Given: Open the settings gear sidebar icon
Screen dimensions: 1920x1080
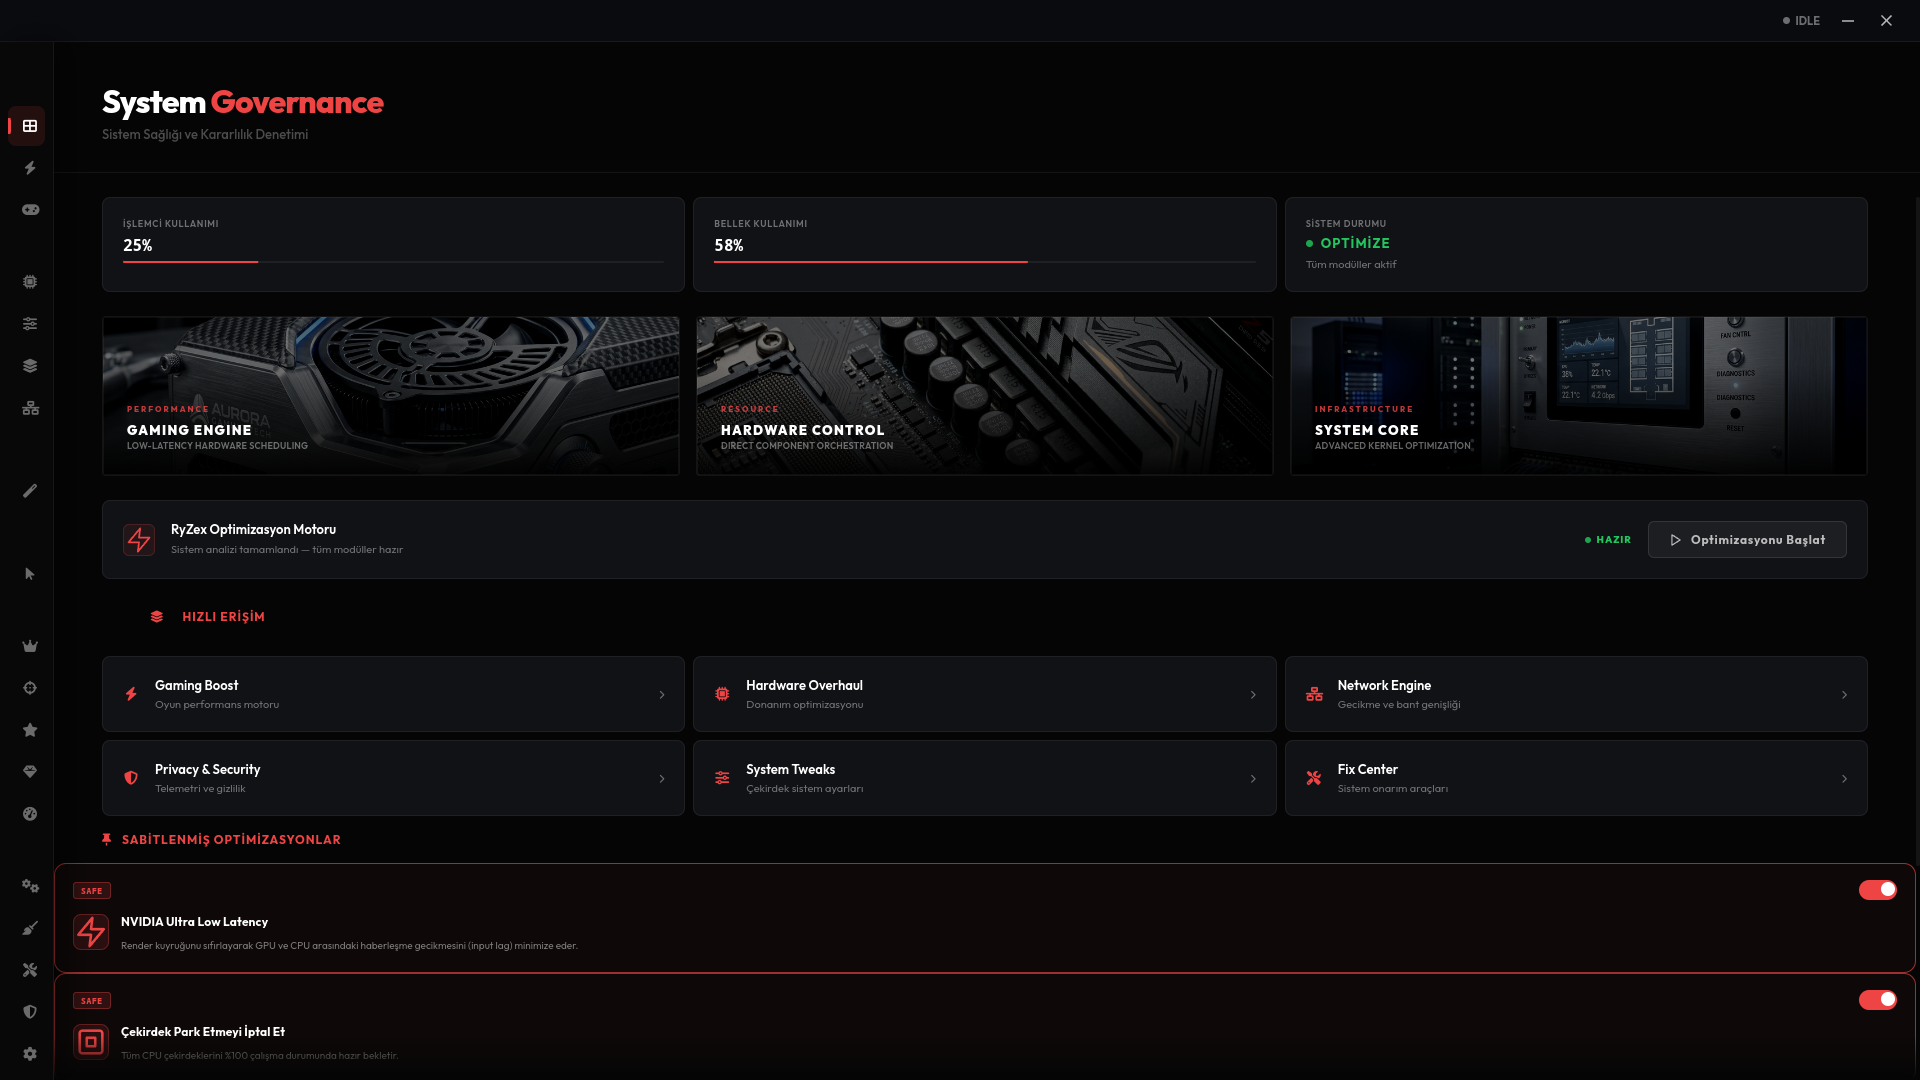Looking at the screenshot, I should coord(30,1054).
